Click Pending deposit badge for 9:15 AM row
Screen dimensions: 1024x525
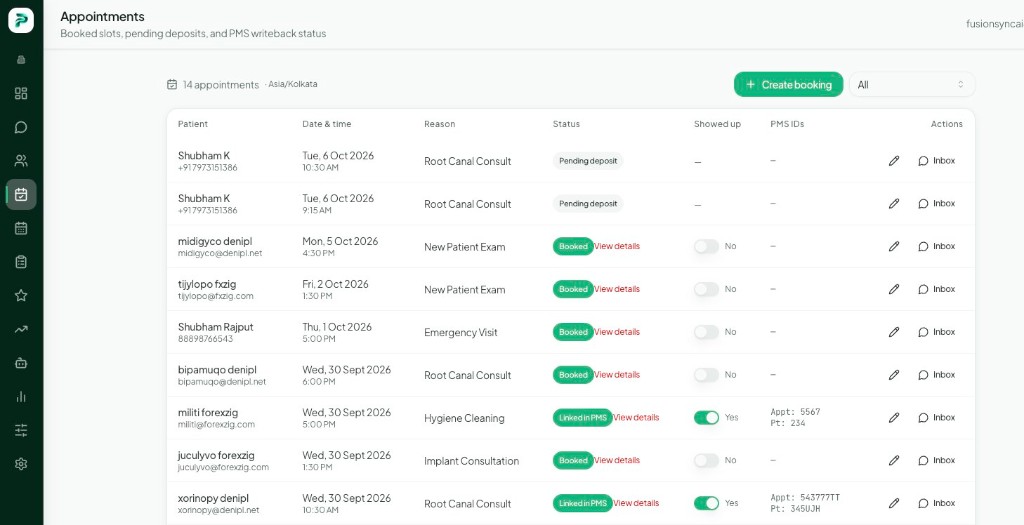click(x=588, y=204)
